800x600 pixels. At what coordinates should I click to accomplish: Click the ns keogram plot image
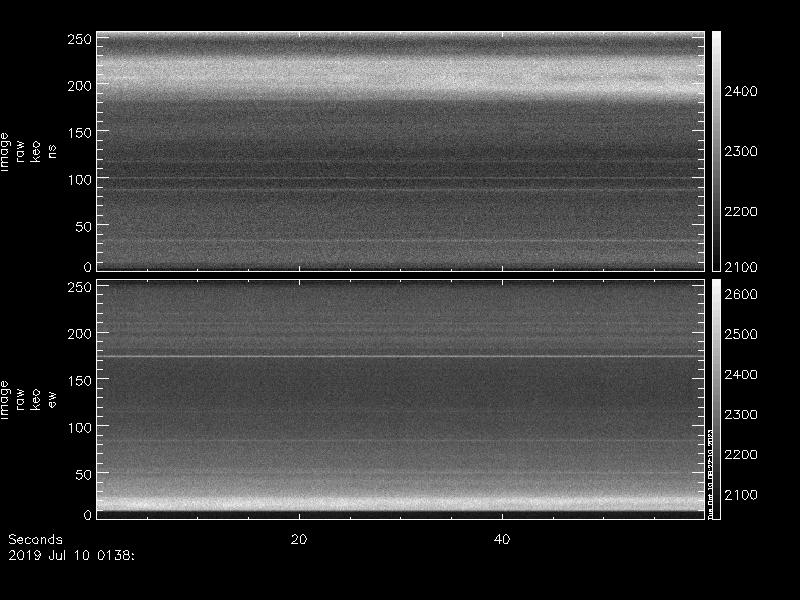pyautogui.click(x=401, y=151)
